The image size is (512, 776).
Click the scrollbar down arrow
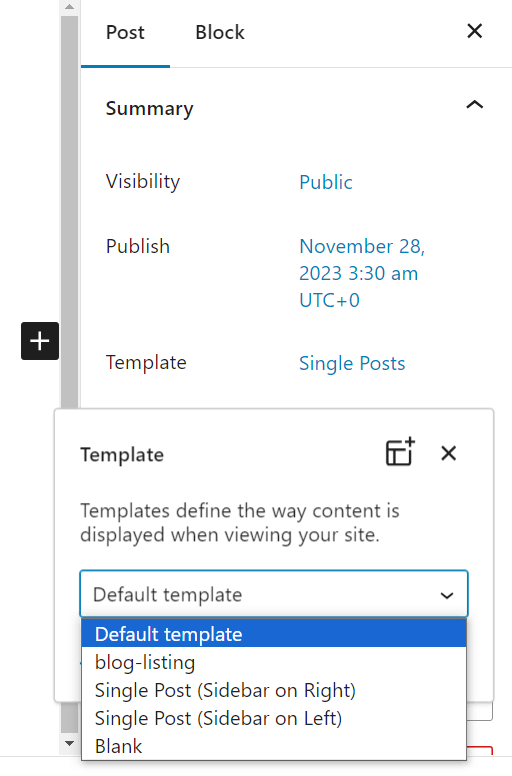pyautogui.click(x=69, y=743)
